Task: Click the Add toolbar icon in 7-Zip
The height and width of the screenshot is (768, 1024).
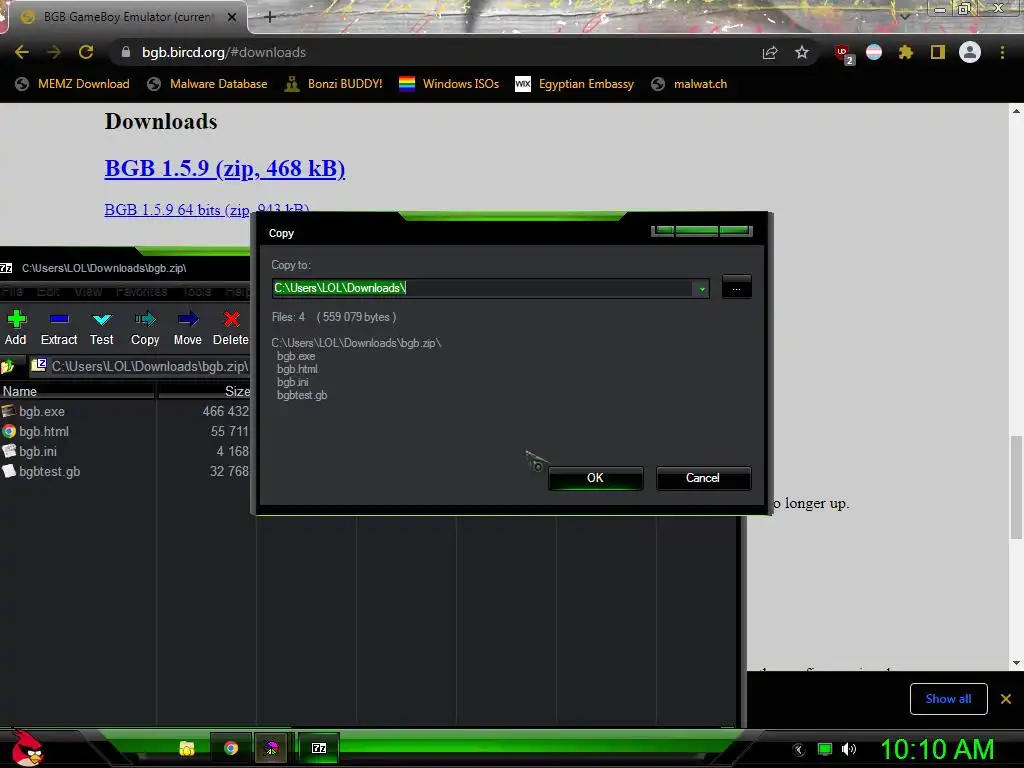Action: click(16, 327)
